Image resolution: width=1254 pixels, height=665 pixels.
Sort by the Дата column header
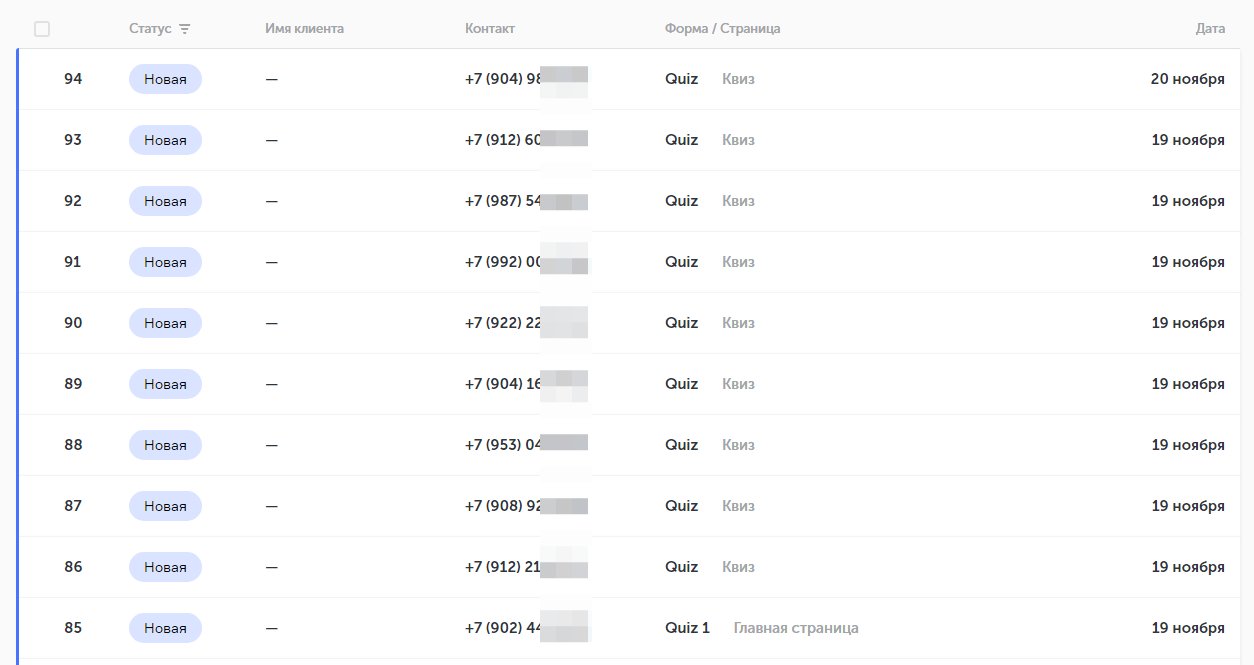(1209, 29)
